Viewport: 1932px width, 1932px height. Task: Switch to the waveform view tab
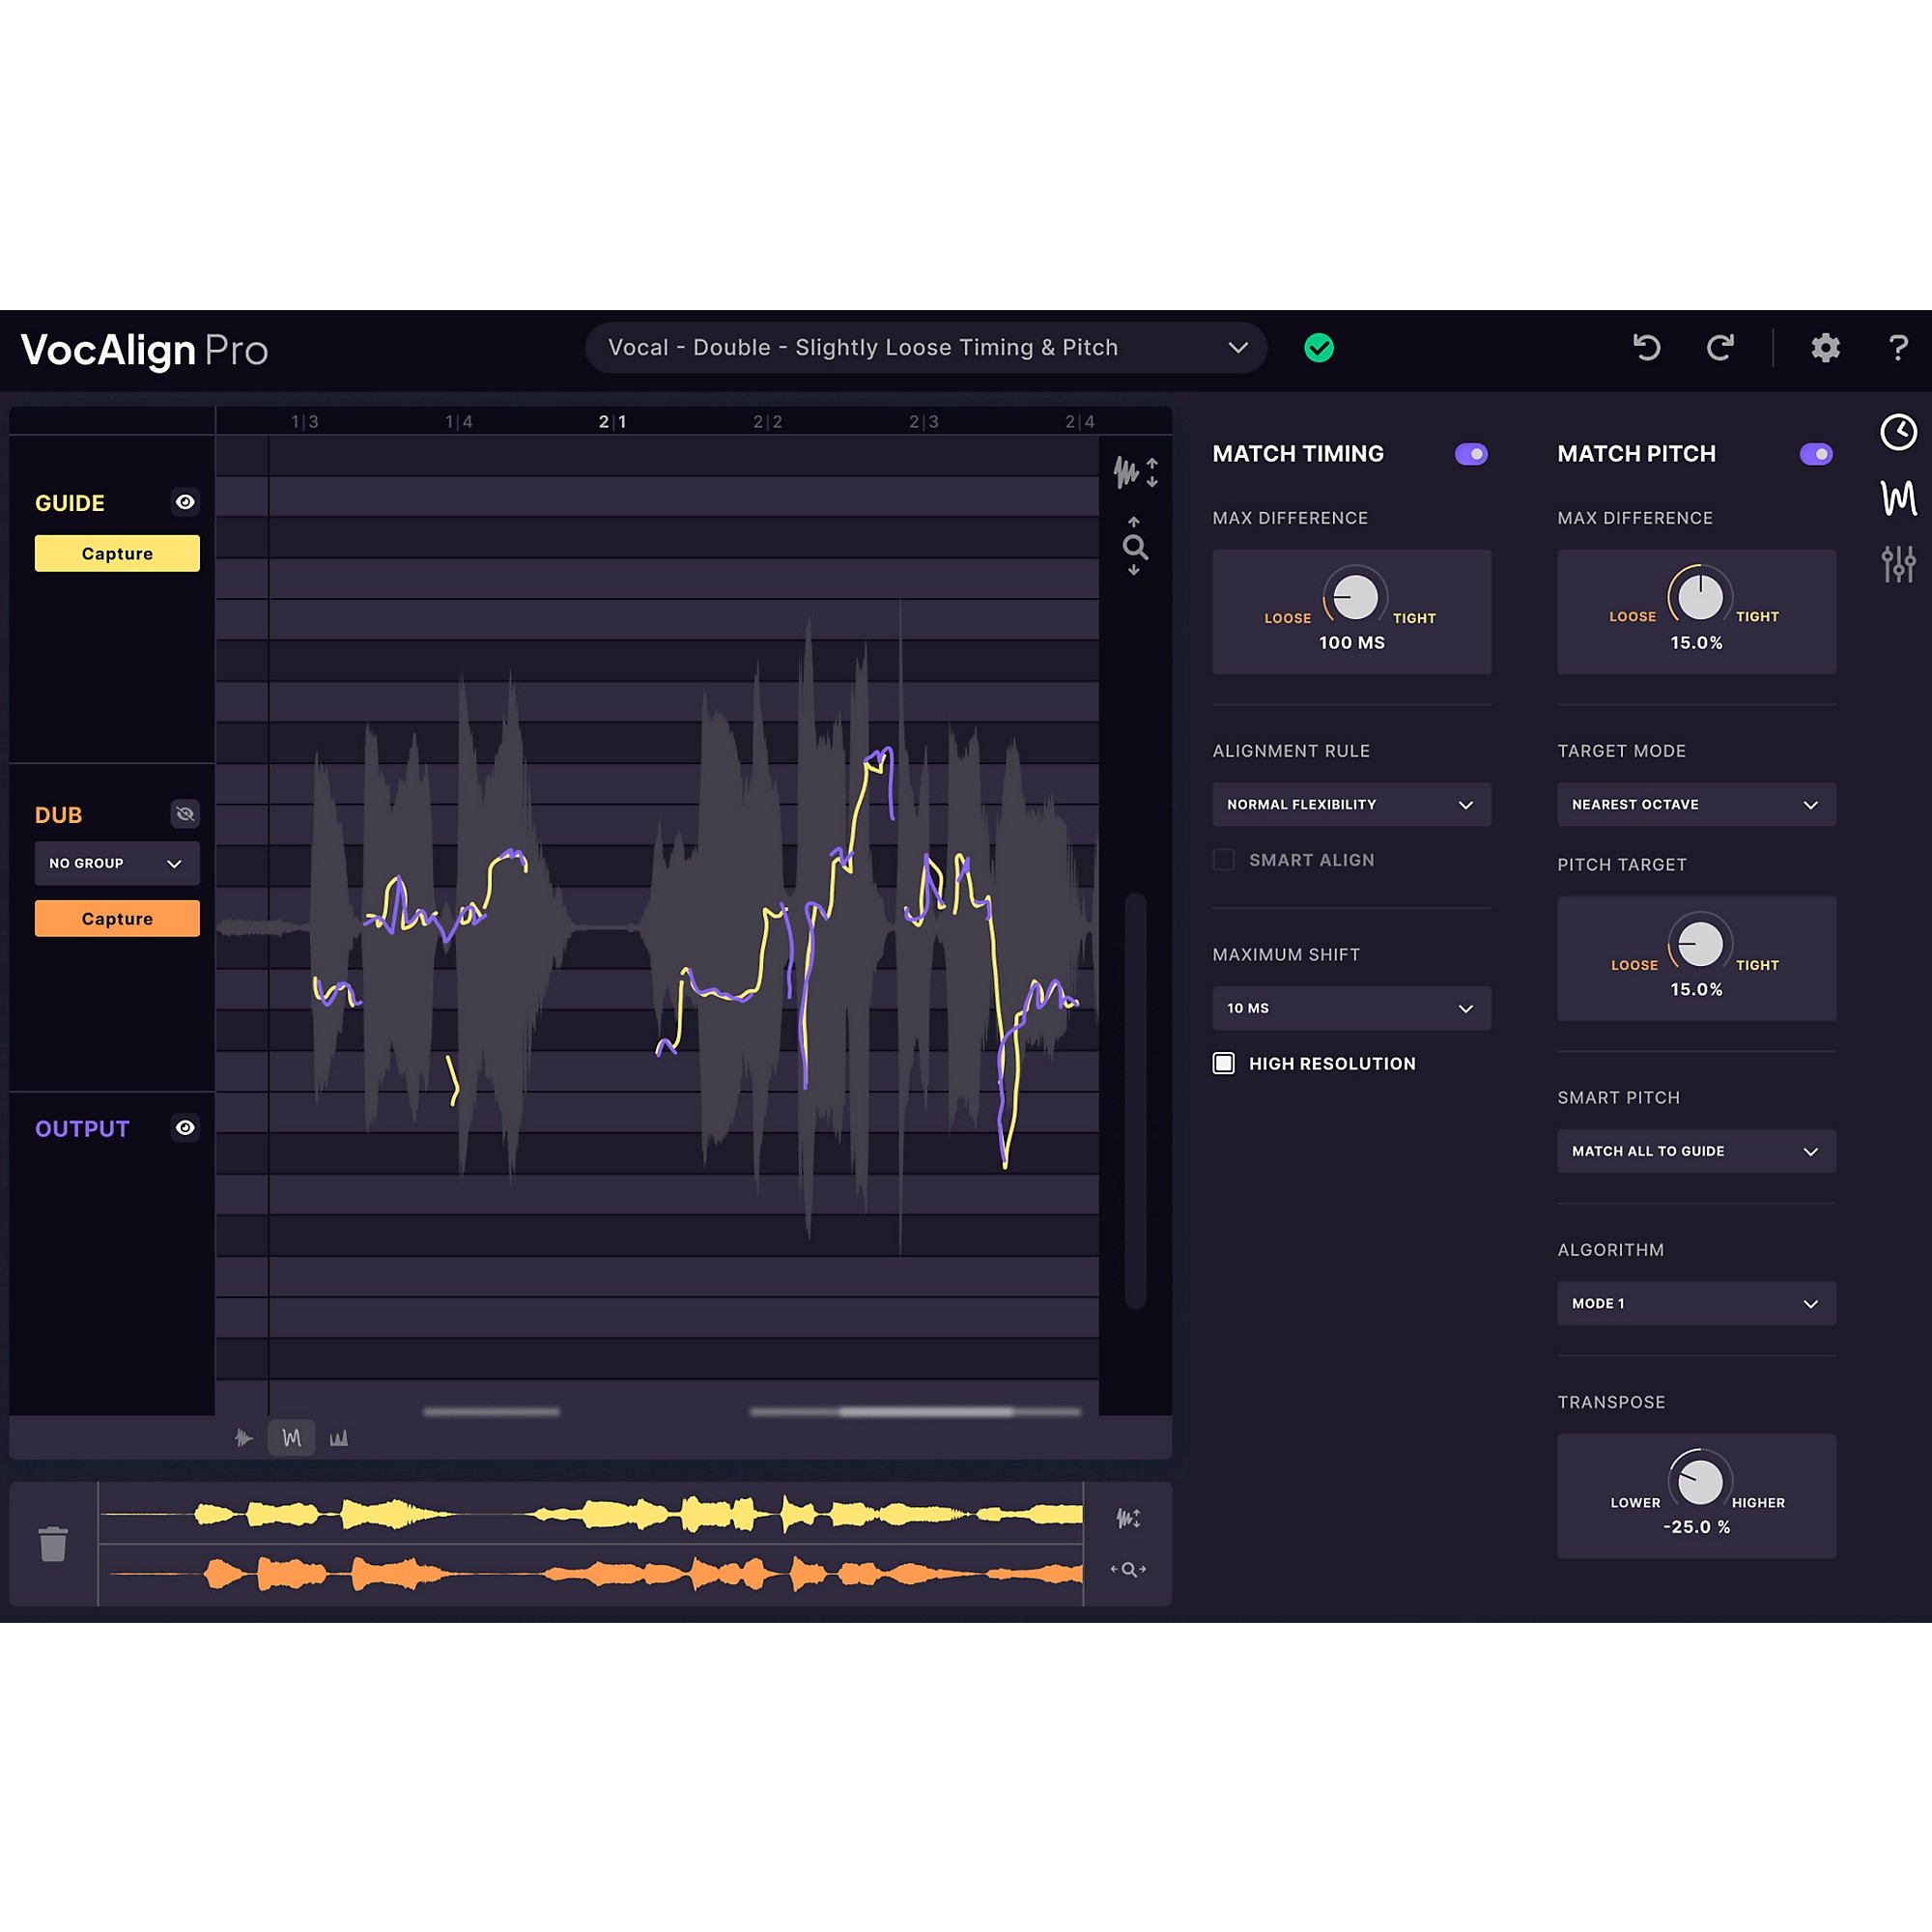pos(244,1437)
